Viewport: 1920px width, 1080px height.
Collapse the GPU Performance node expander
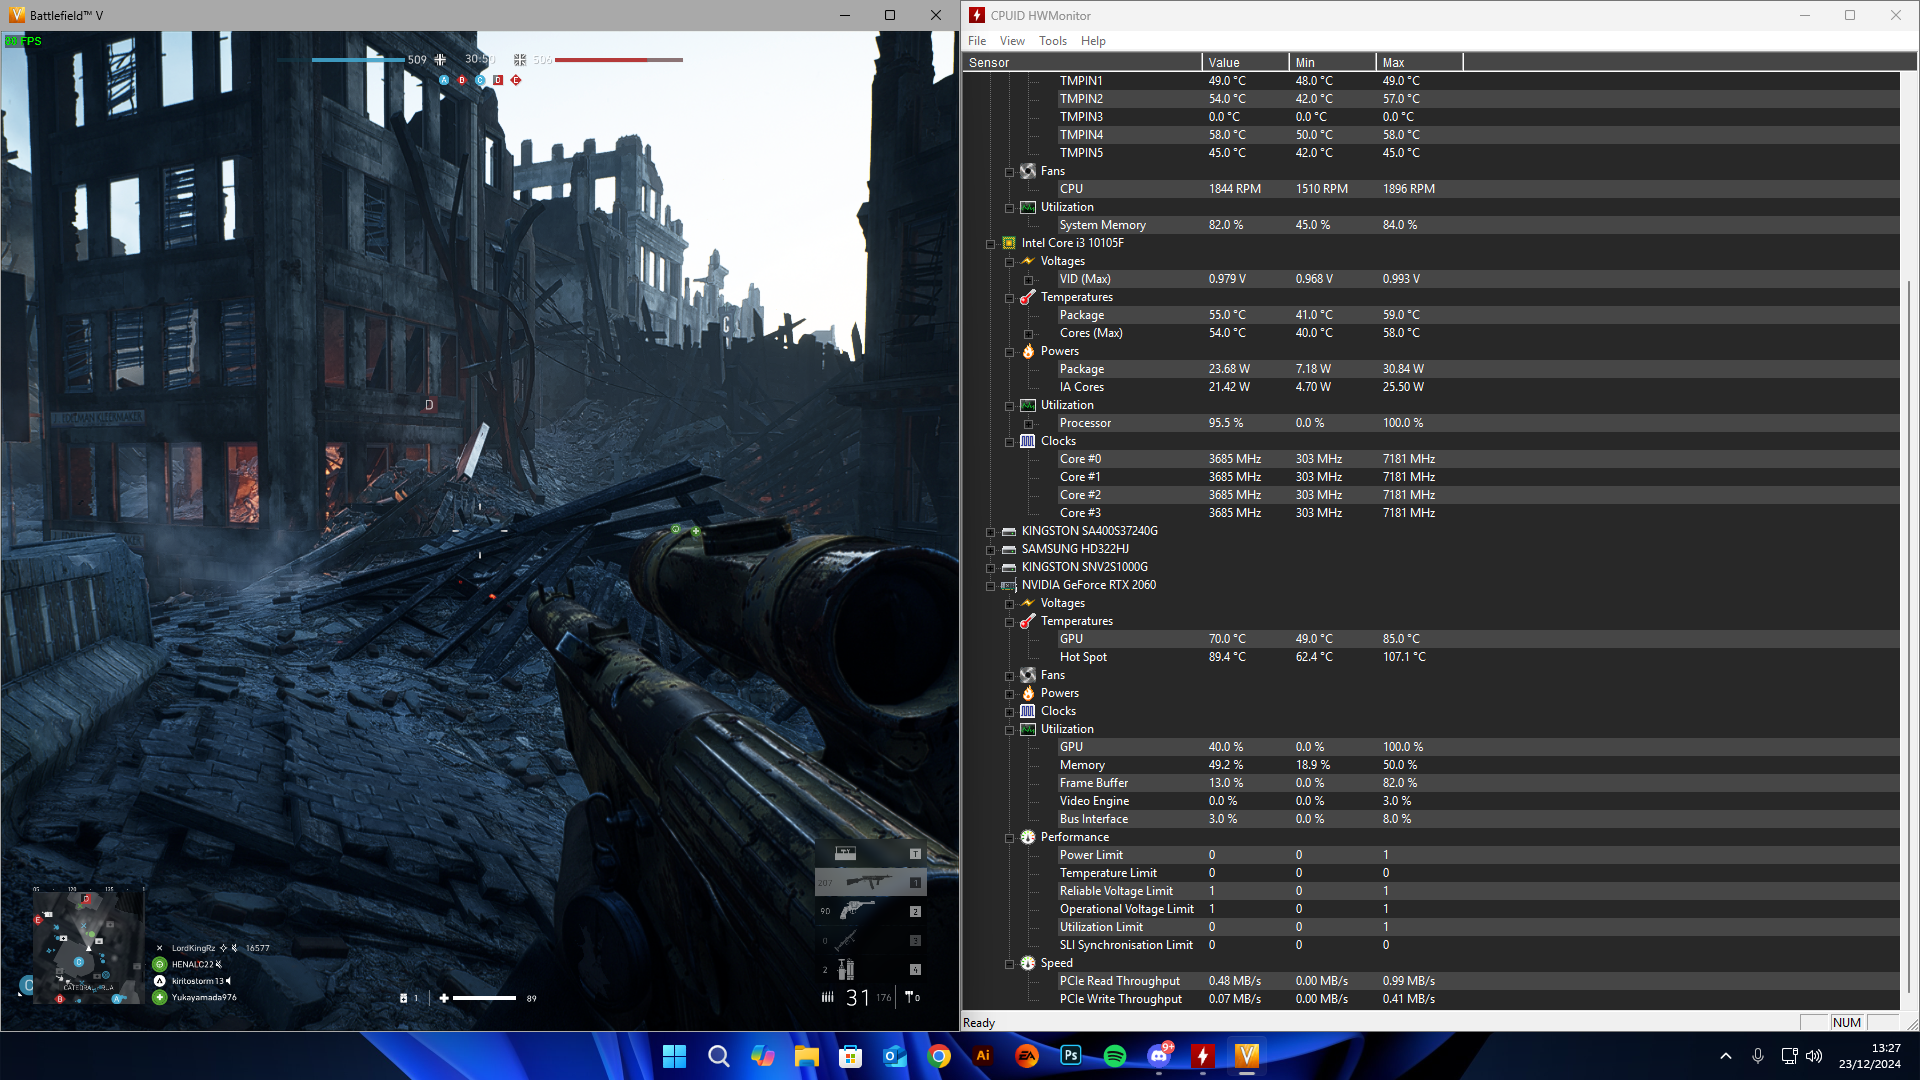pos(1010,838)
